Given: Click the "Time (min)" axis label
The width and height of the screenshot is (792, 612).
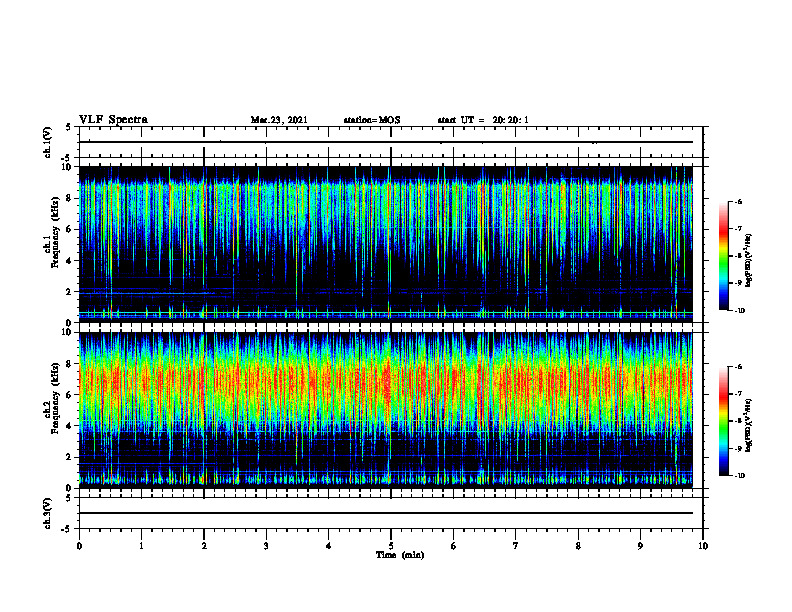Looking at the screenshot, I should (x=400, y=555).
